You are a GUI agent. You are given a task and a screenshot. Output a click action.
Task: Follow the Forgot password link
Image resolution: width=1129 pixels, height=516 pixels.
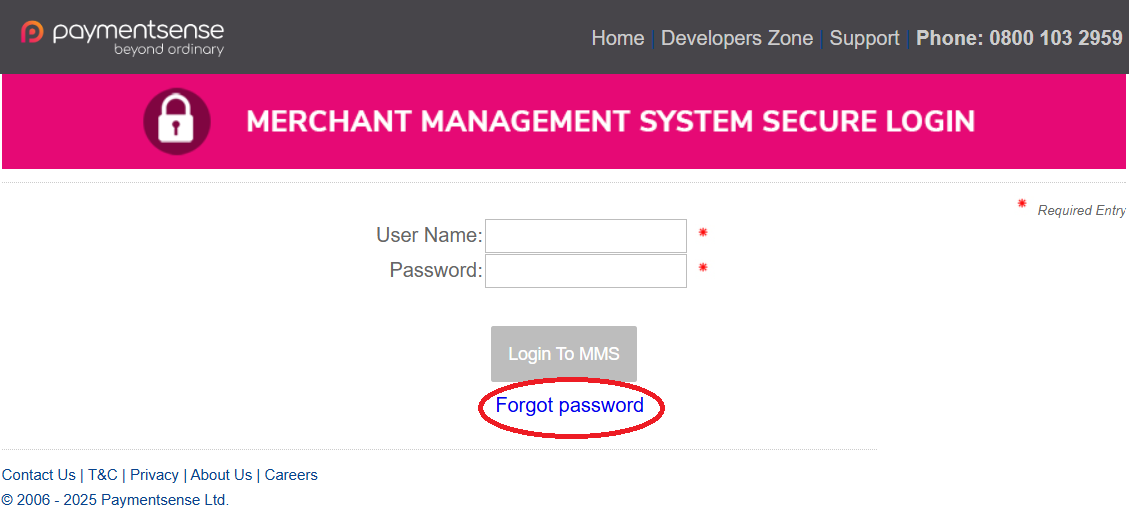tap(570, 405)
